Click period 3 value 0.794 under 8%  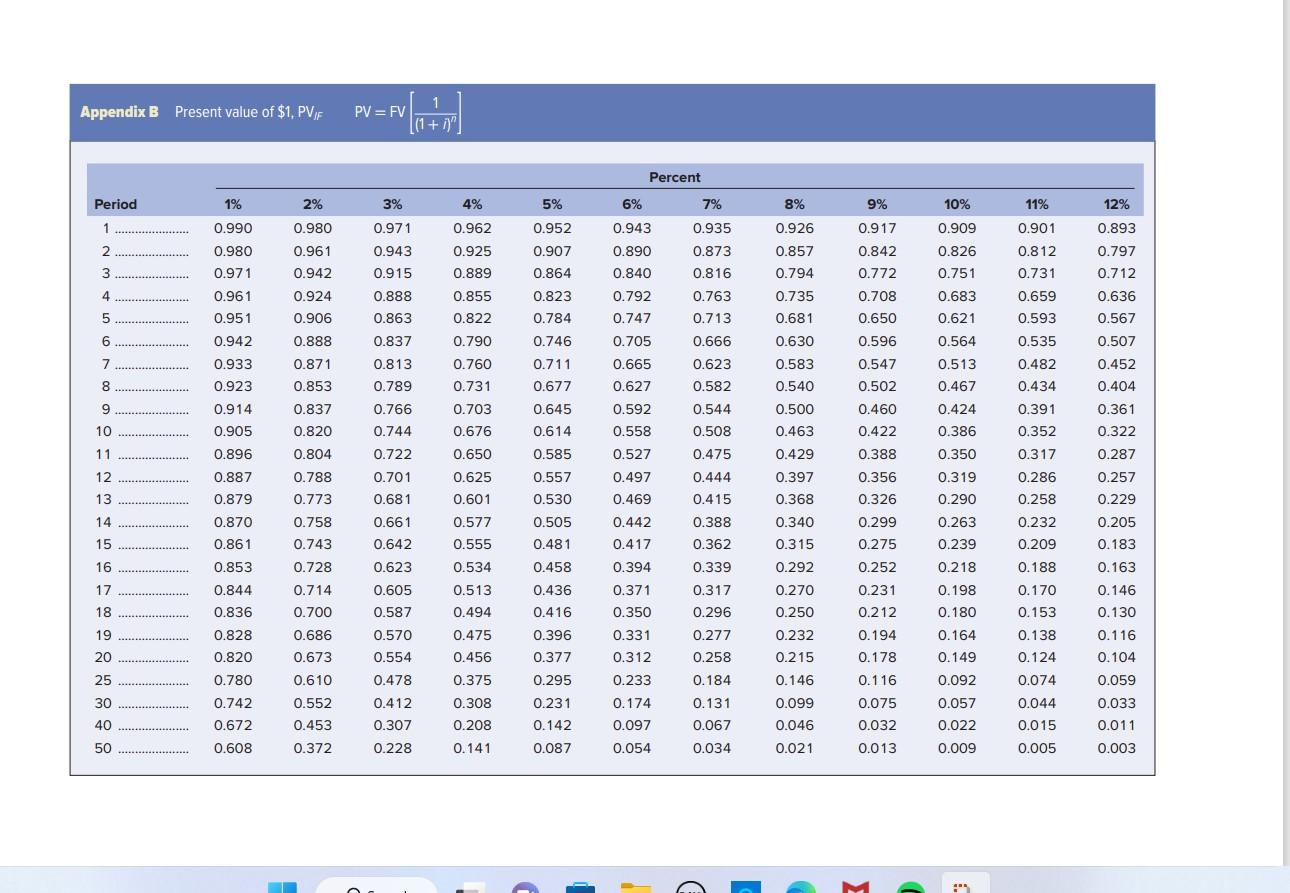pyautogui.click(x=794, y=273)
